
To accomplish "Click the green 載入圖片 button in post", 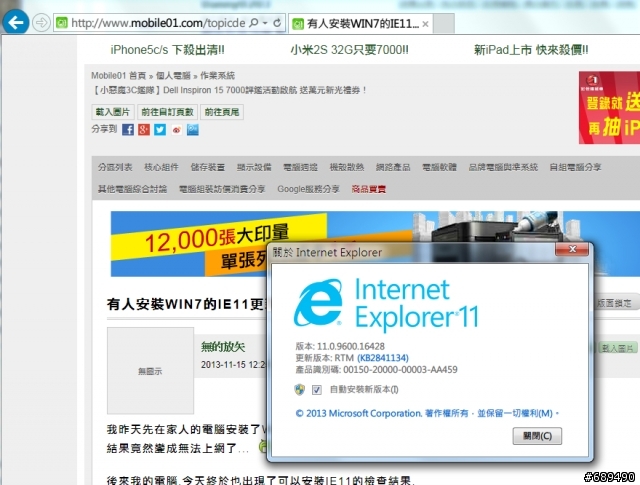I will pyautogui.click(x=618, y=348).
